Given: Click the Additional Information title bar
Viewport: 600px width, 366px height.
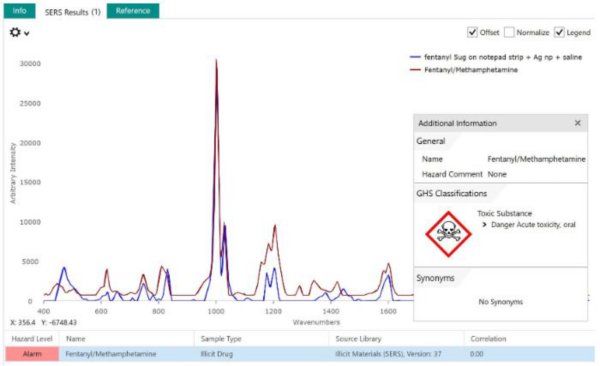Looking at the screenshot, I should [x=501, y=123].
